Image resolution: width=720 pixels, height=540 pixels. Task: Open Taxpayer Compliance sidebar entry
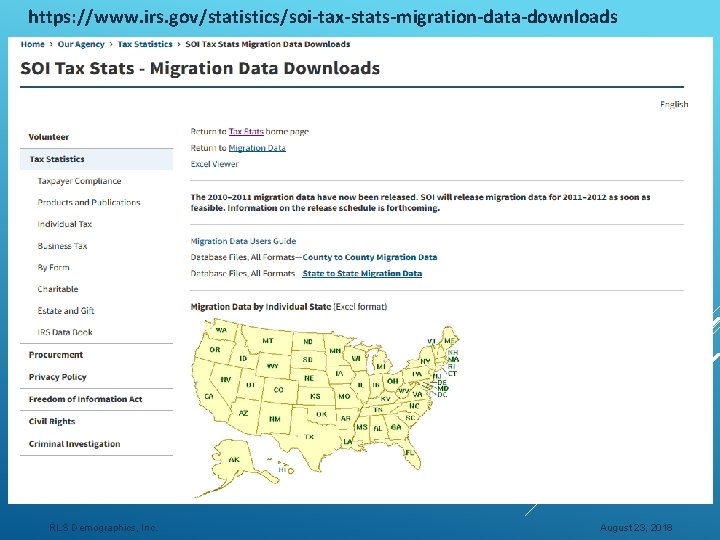point(79,181)
